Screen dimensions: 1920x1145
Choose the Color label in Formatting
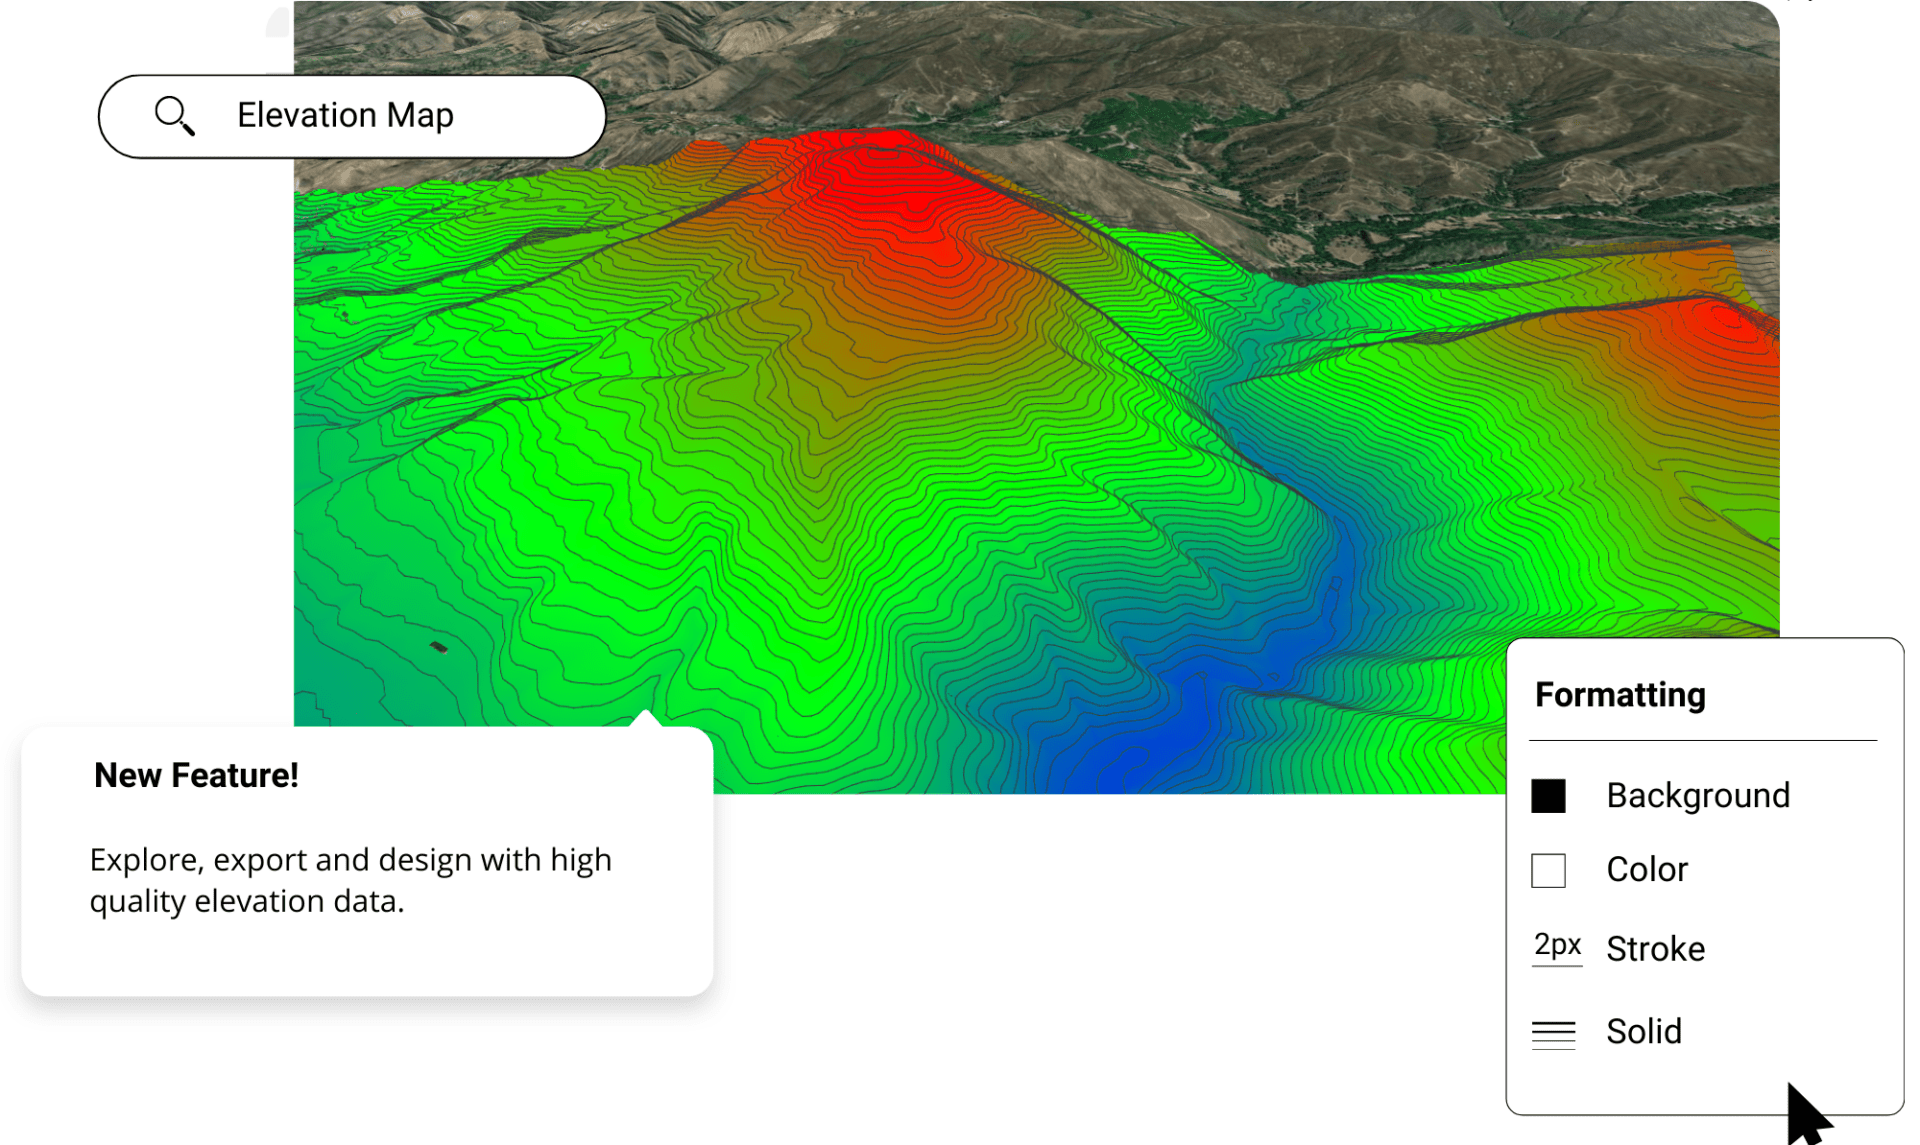[x=1646, y=870]
